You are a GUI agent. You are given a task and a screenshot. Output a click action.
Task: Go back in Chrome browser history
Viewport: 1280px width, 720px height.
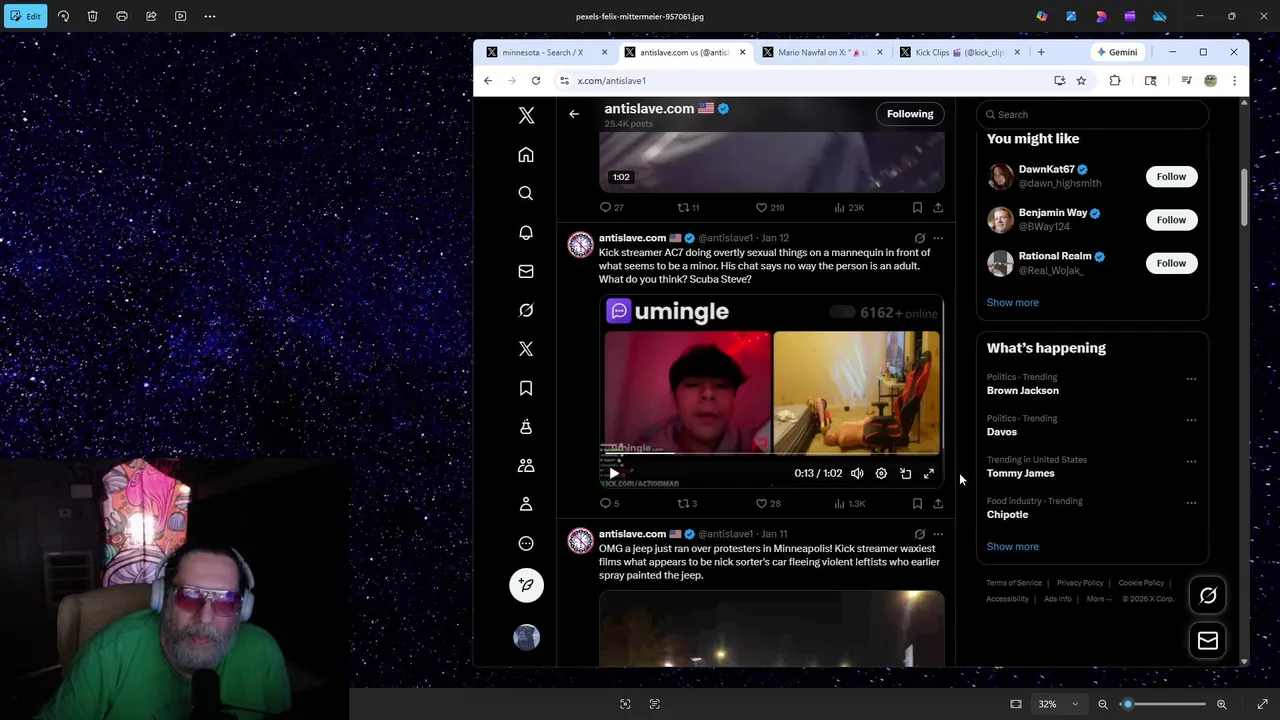tap(488, 81)
